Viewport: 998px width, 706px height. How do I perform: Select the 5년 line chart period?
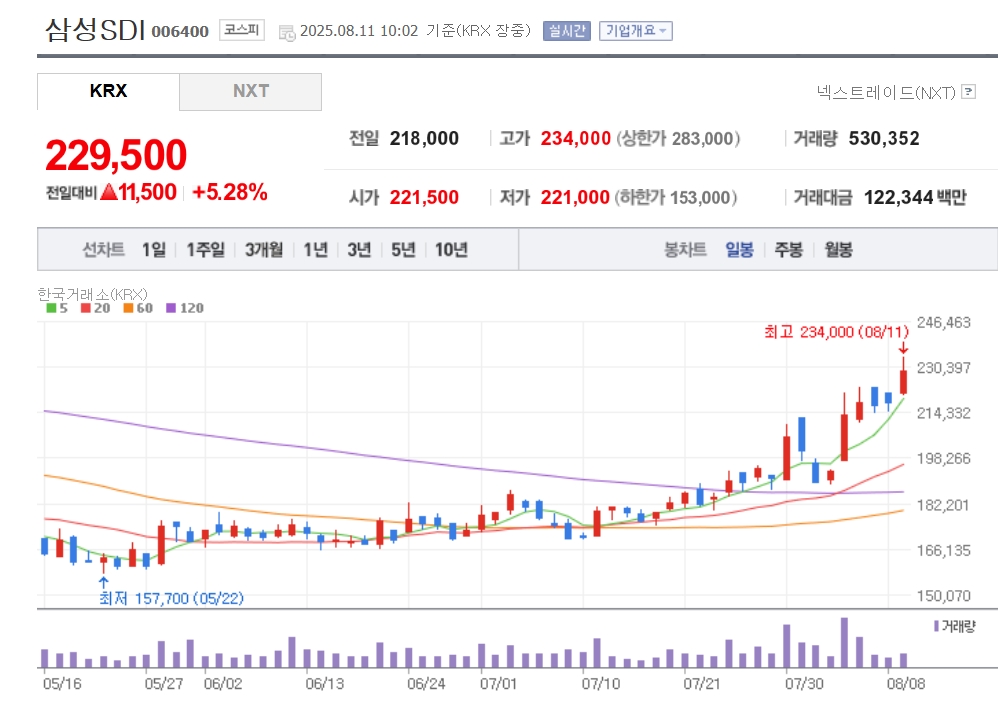point(403,250)
